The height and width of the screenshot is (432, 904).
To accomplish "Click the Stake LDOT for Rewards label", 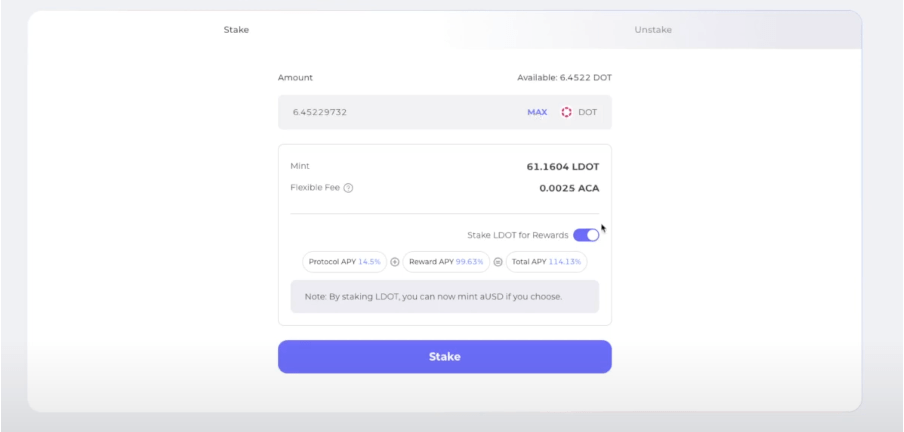I will tap(516, 235).
